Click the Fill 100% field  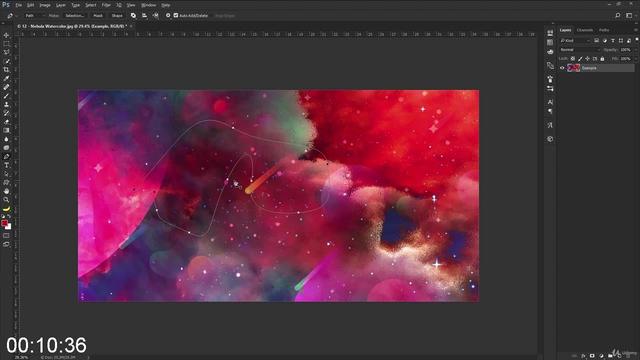coord(626,59)
